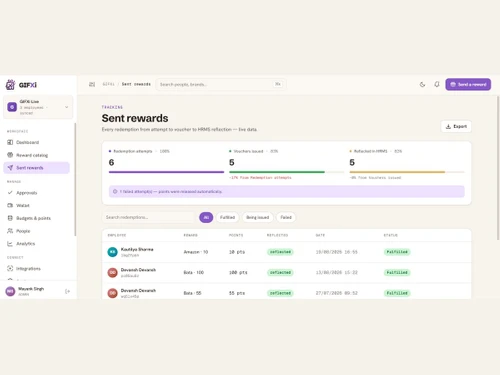500x375 pixels.
Task: Click the Sent rewards page heading
Action: point(135,118)
